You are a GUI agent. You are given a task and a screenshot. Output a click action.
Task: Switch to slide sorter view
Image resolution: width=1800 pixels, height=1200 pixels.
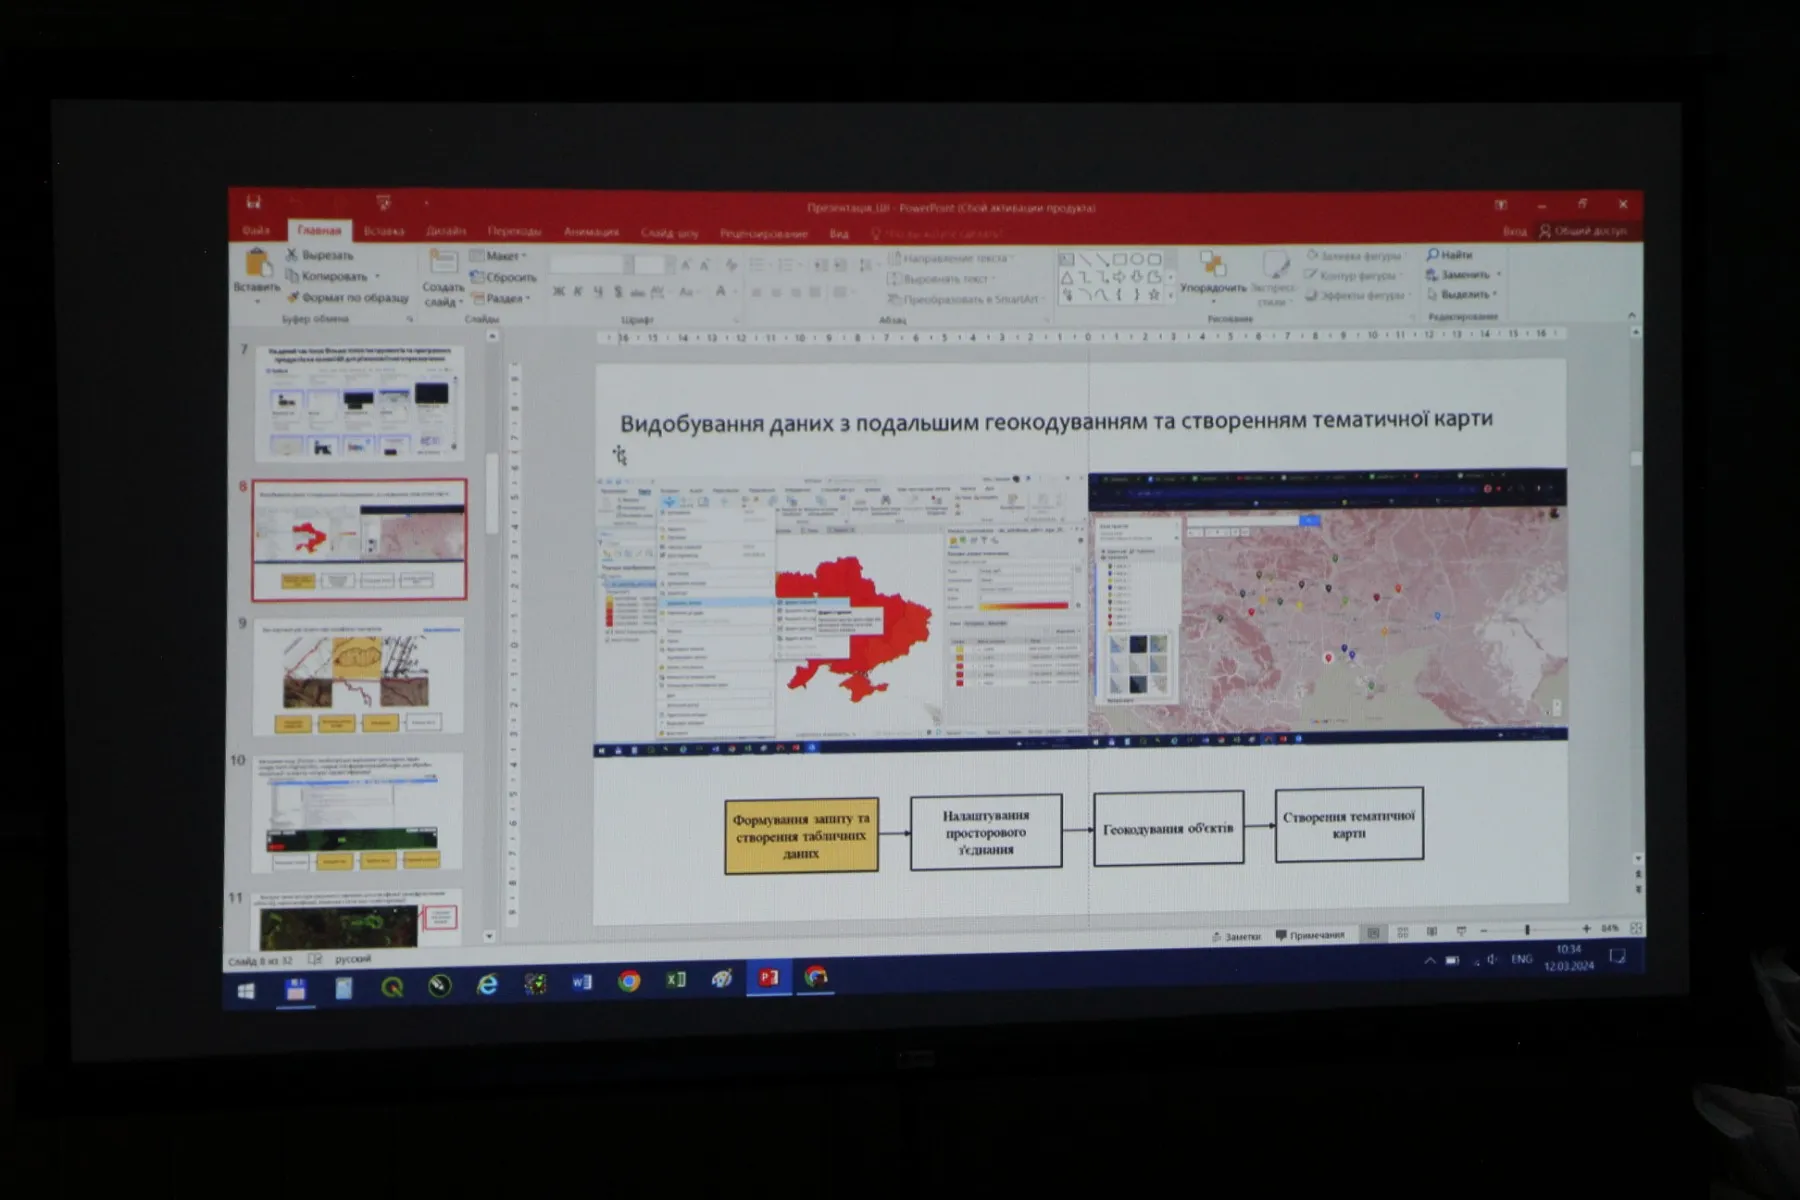1402,932
